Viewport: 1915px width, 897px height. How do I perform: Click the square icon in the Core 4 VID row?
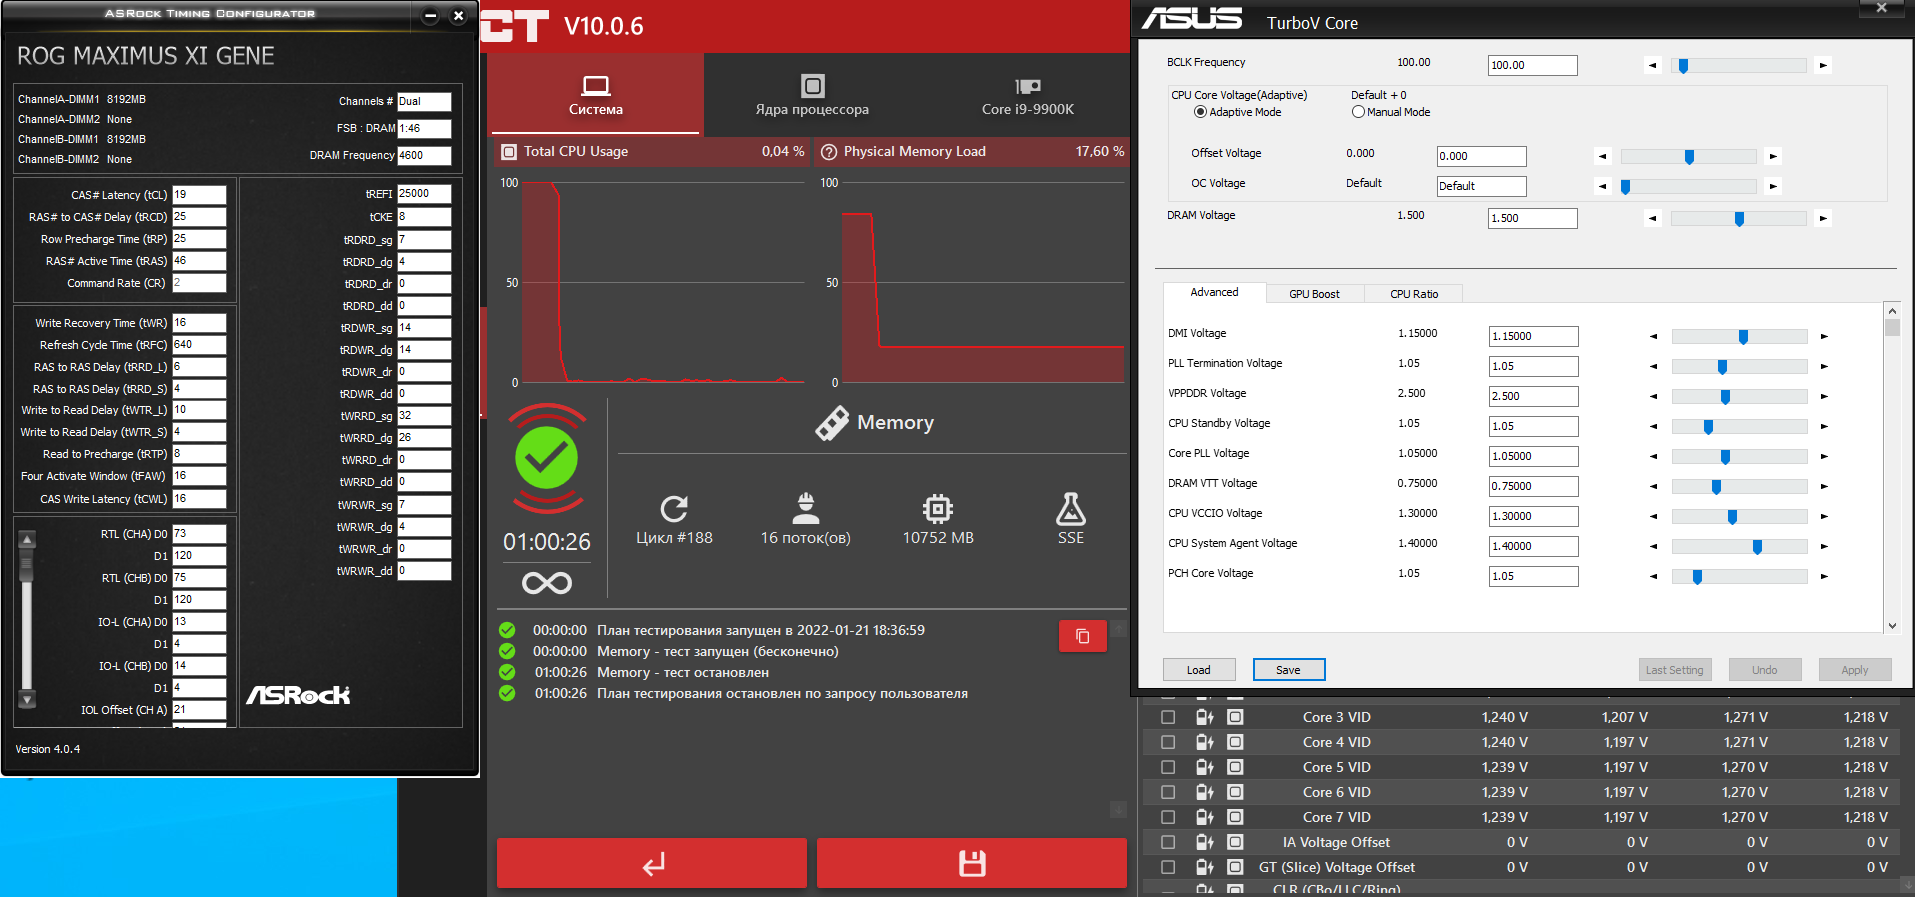1235,742
